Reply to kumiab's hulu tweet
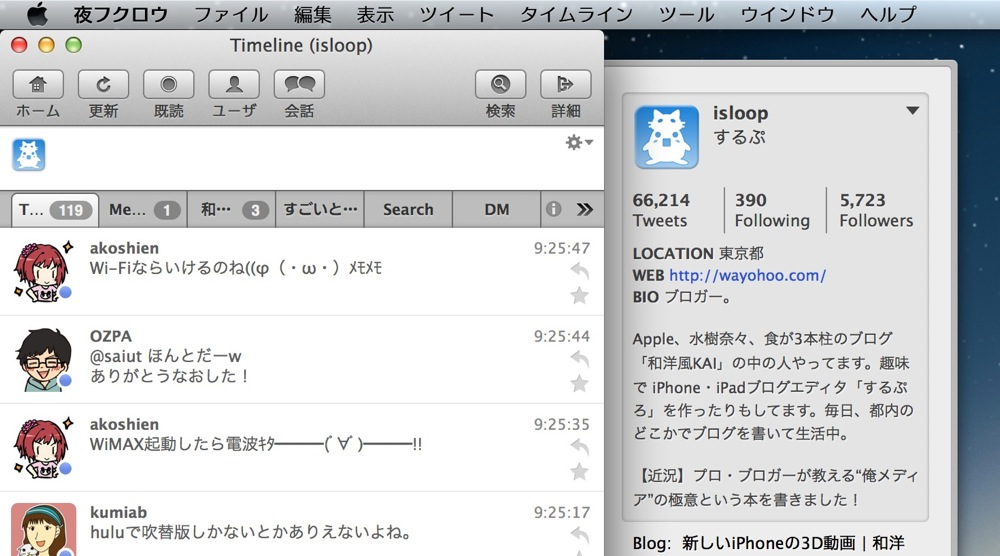 (x=579, y=535)
